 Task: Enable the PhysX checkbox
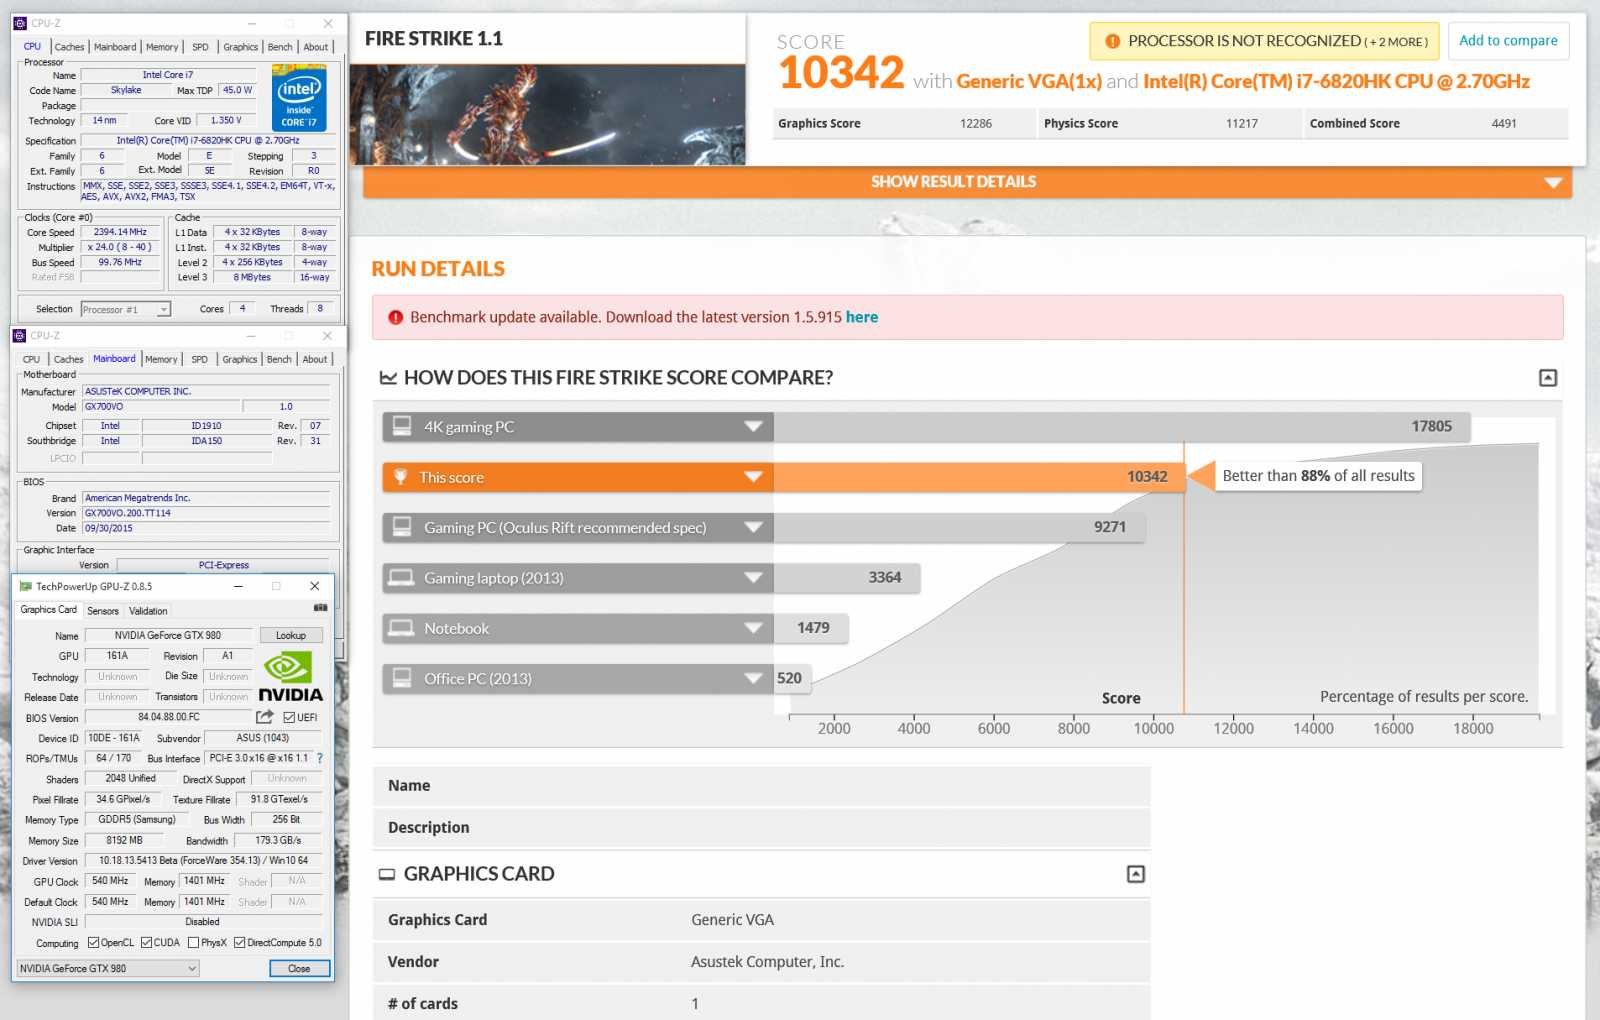pos(193,942)
